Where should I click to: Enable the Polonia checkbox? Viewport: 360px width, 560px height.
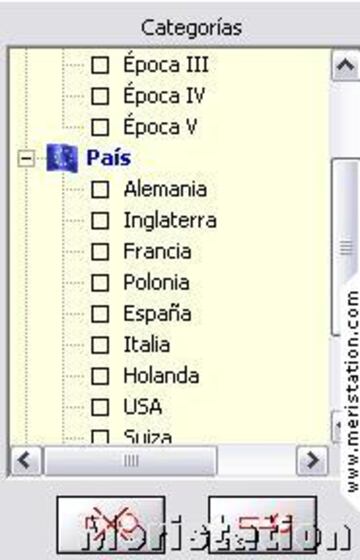[x=100, y=283]
